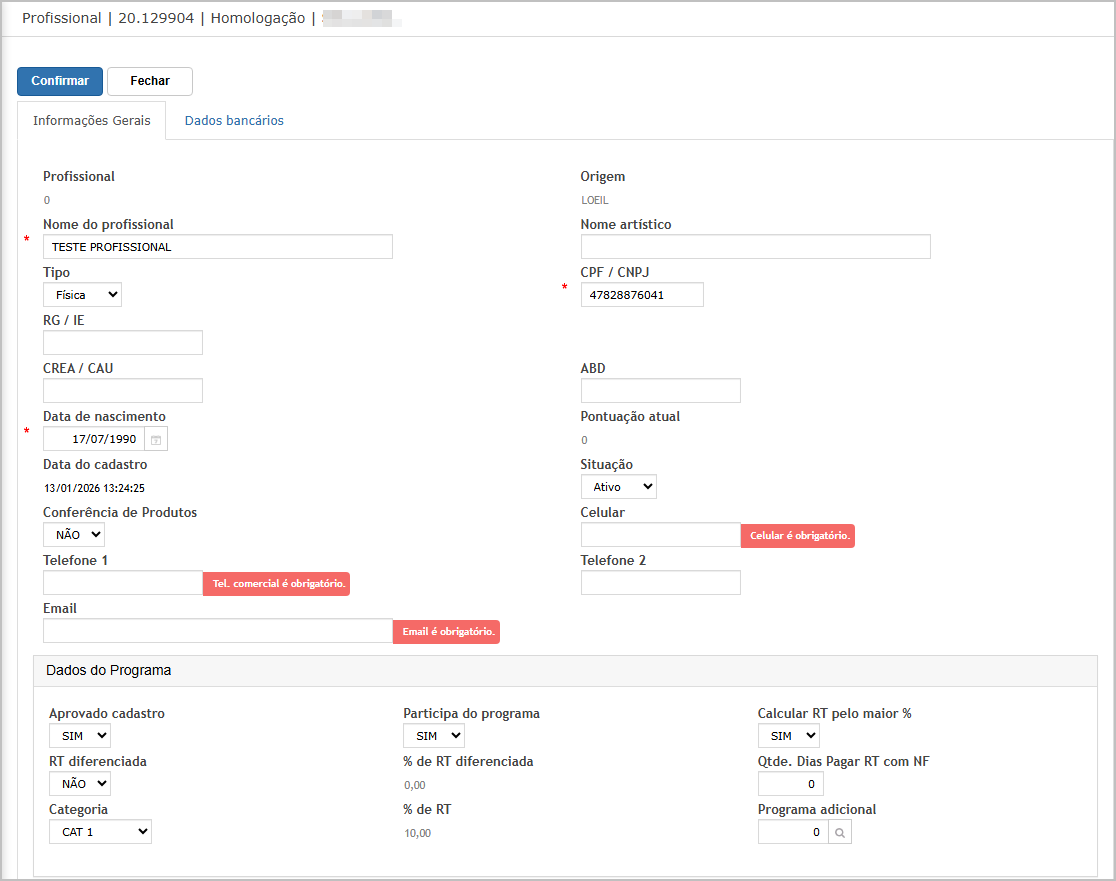Image resolution: width=1116 pixels, height=881 pixels.
Task: Open the date of birth calendar picker
Action: tap(156, 439)
